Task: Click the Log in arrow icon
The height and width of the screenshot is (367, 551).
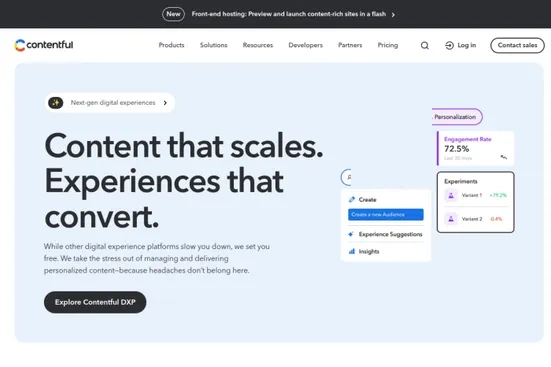Action: pyautogui.click(x=449, y=45)
